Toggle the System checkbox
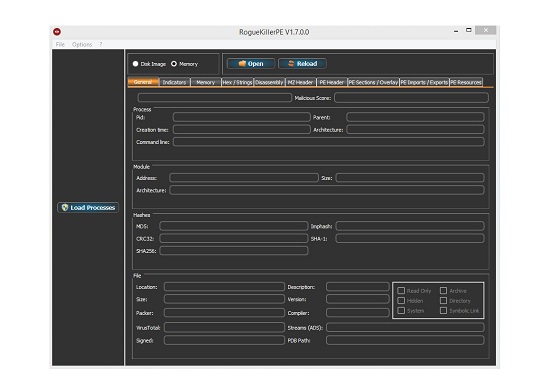The height and width of the screenshot is (386, 550). click(x=401, y=311)
